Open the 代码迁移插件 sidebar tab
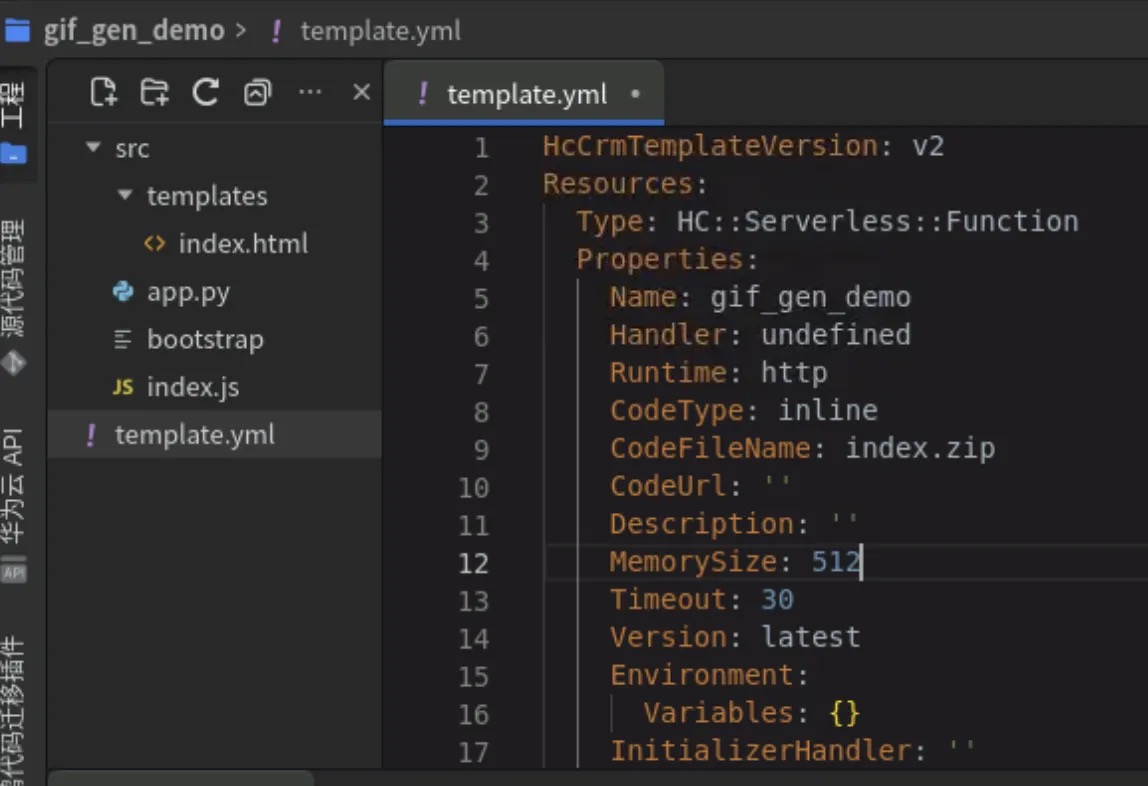 click(15, 712)
